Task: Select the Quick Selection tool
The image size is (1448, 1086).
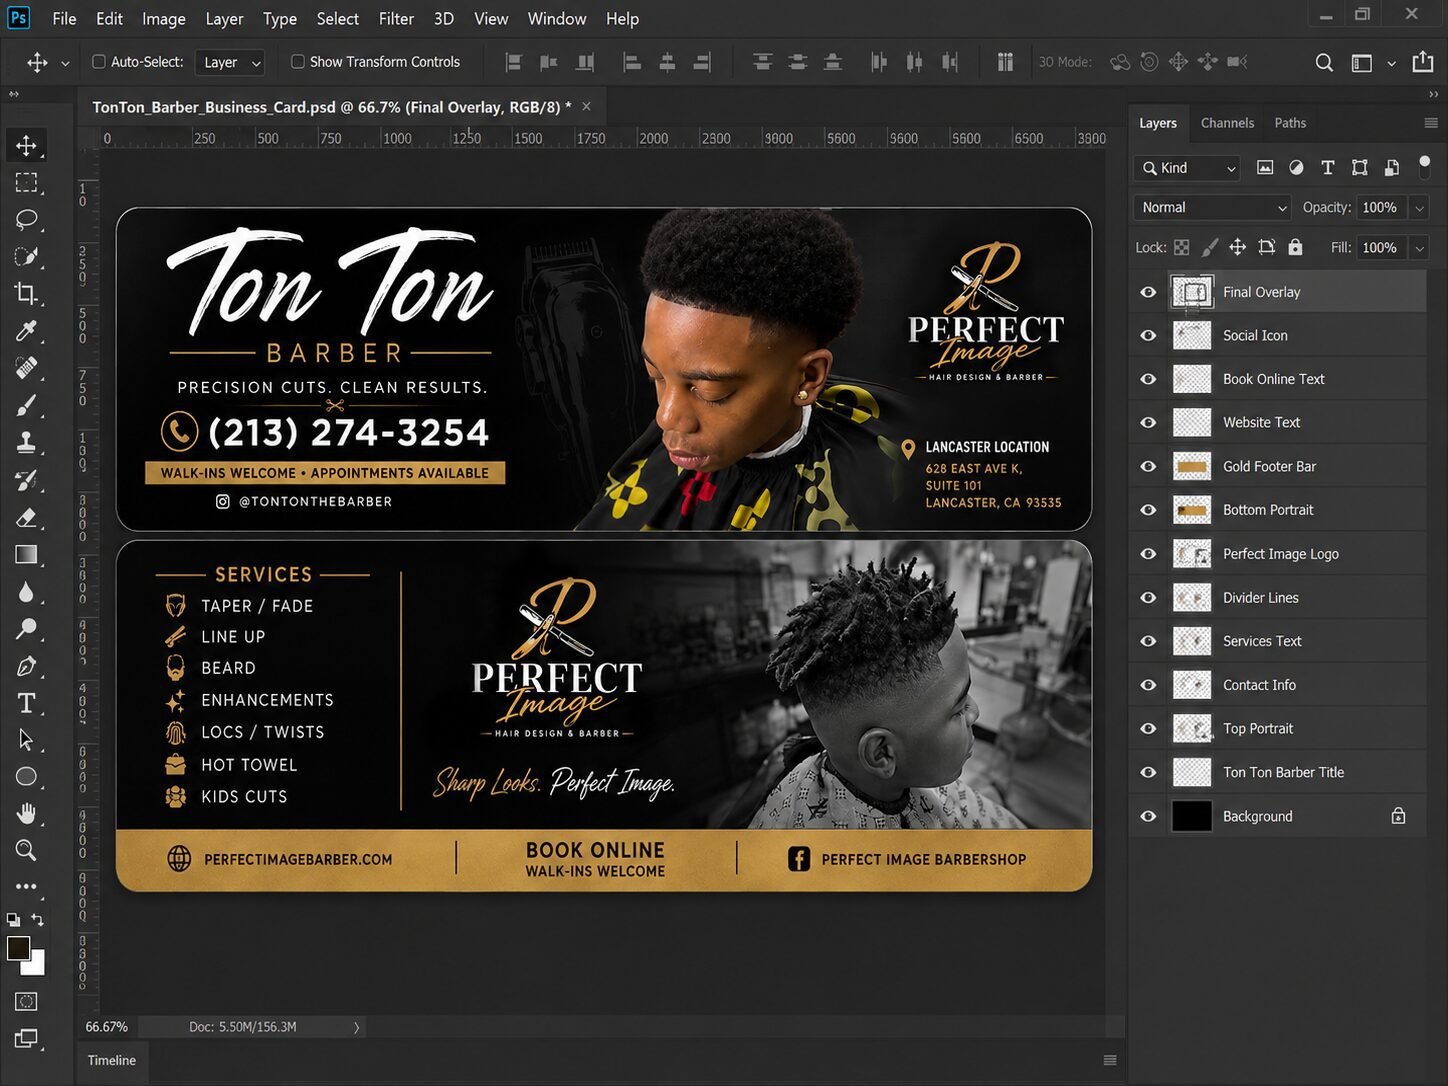Action: pyautogui.click(x=26, y=256)
